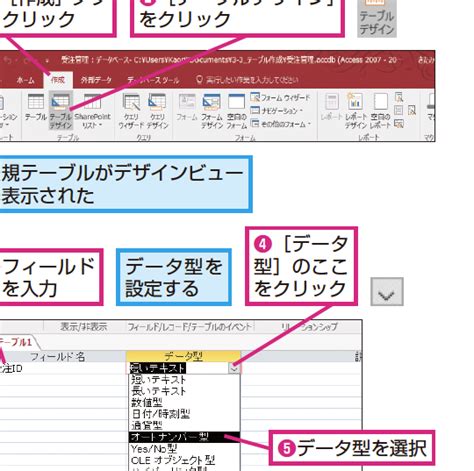474x471 pixels.
Task: Click フィールド/レコード/テーブルのイベント group label
Action: (190, 327)
